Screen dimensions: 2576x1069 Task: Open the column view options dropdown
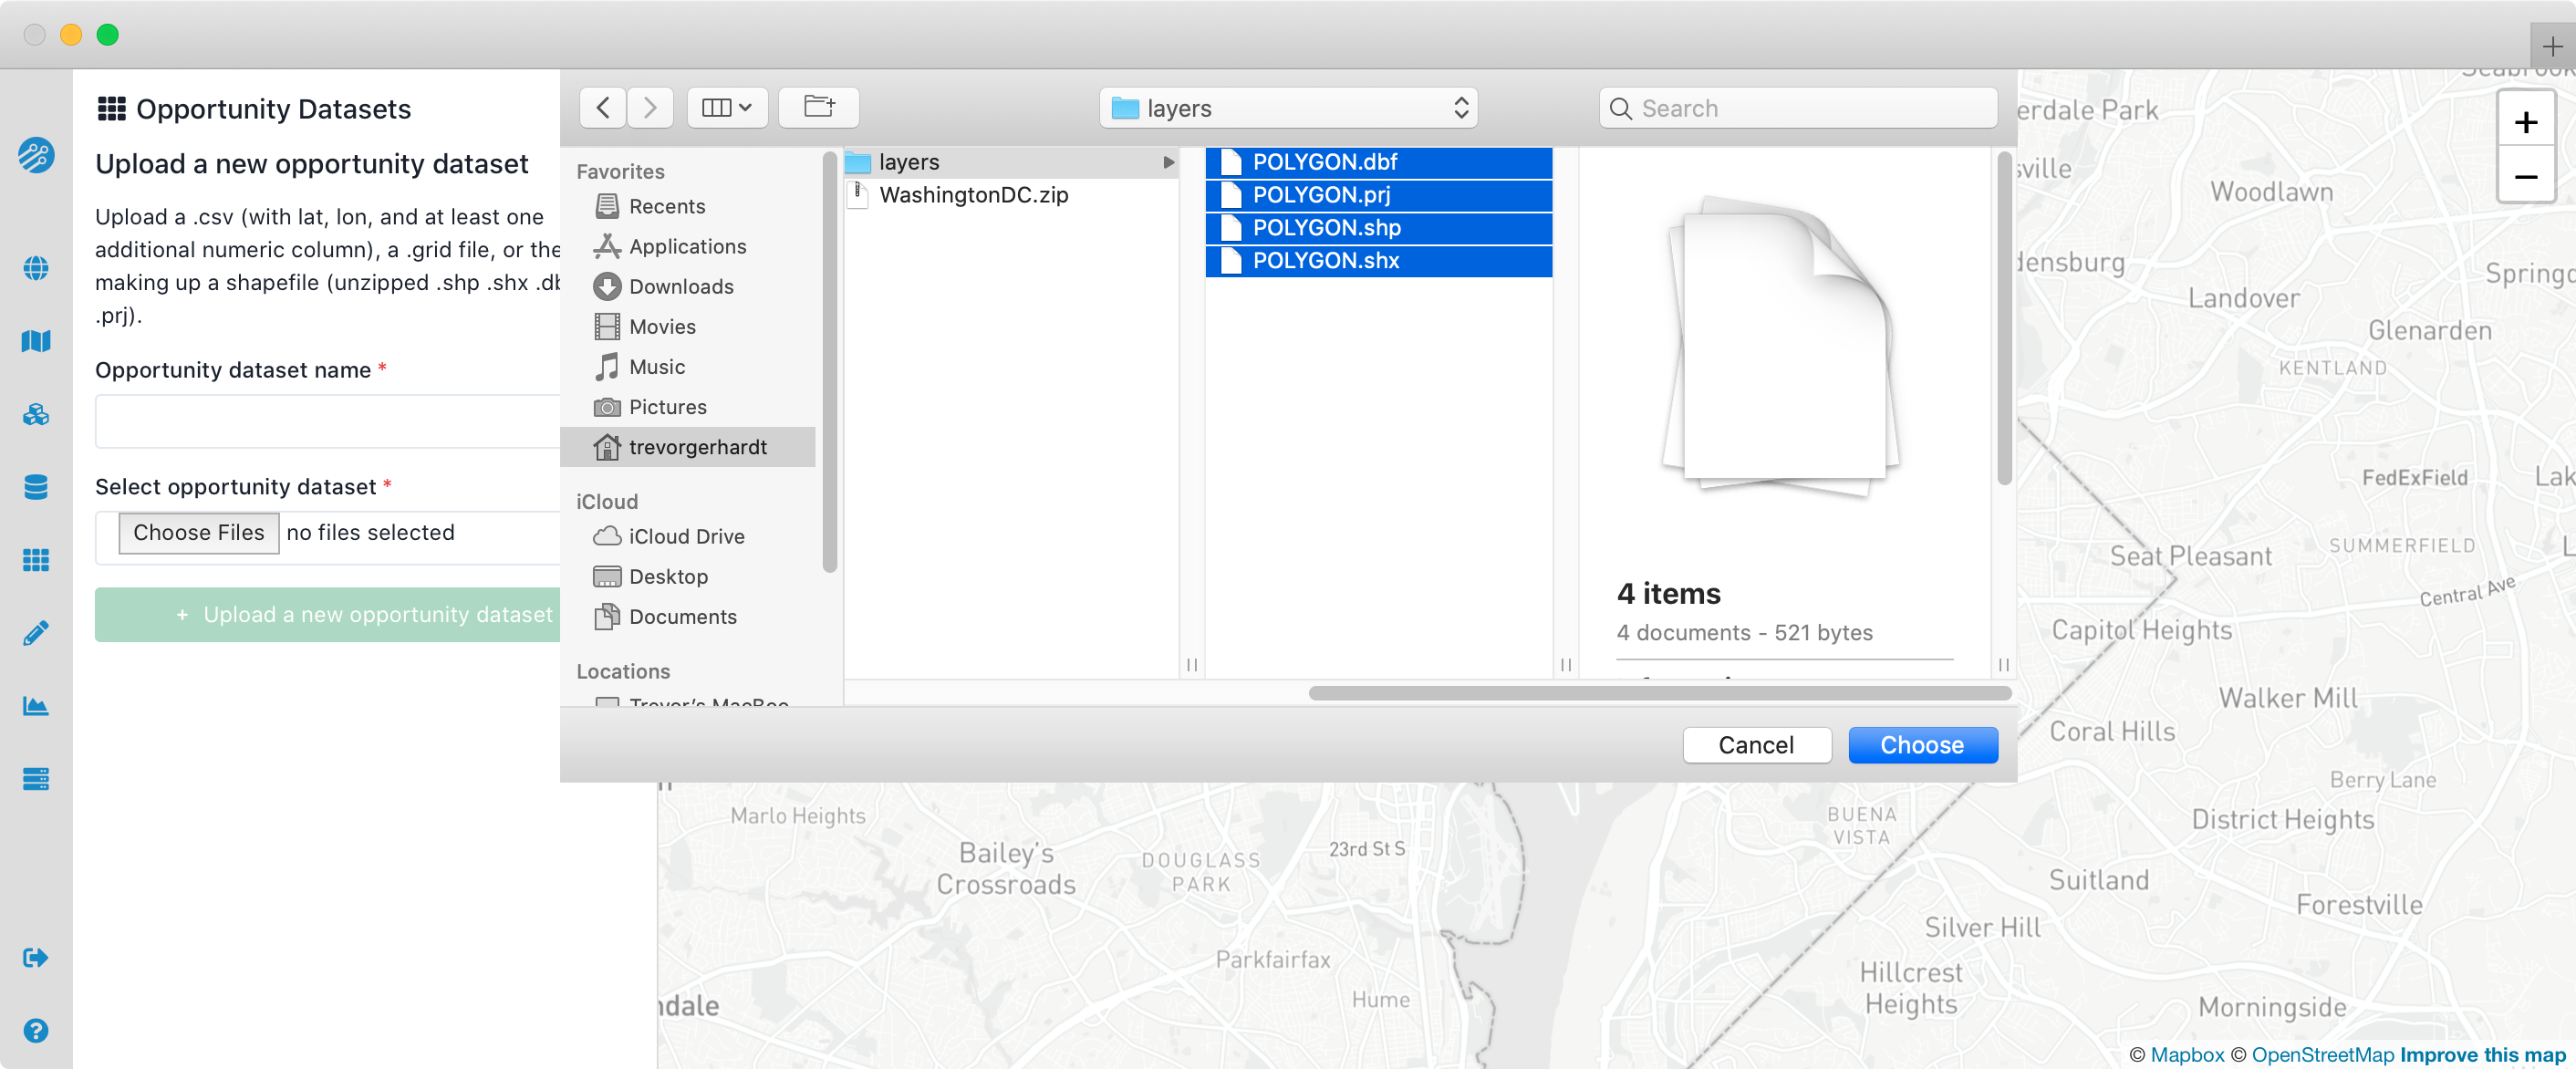click(x=727, y=108)
